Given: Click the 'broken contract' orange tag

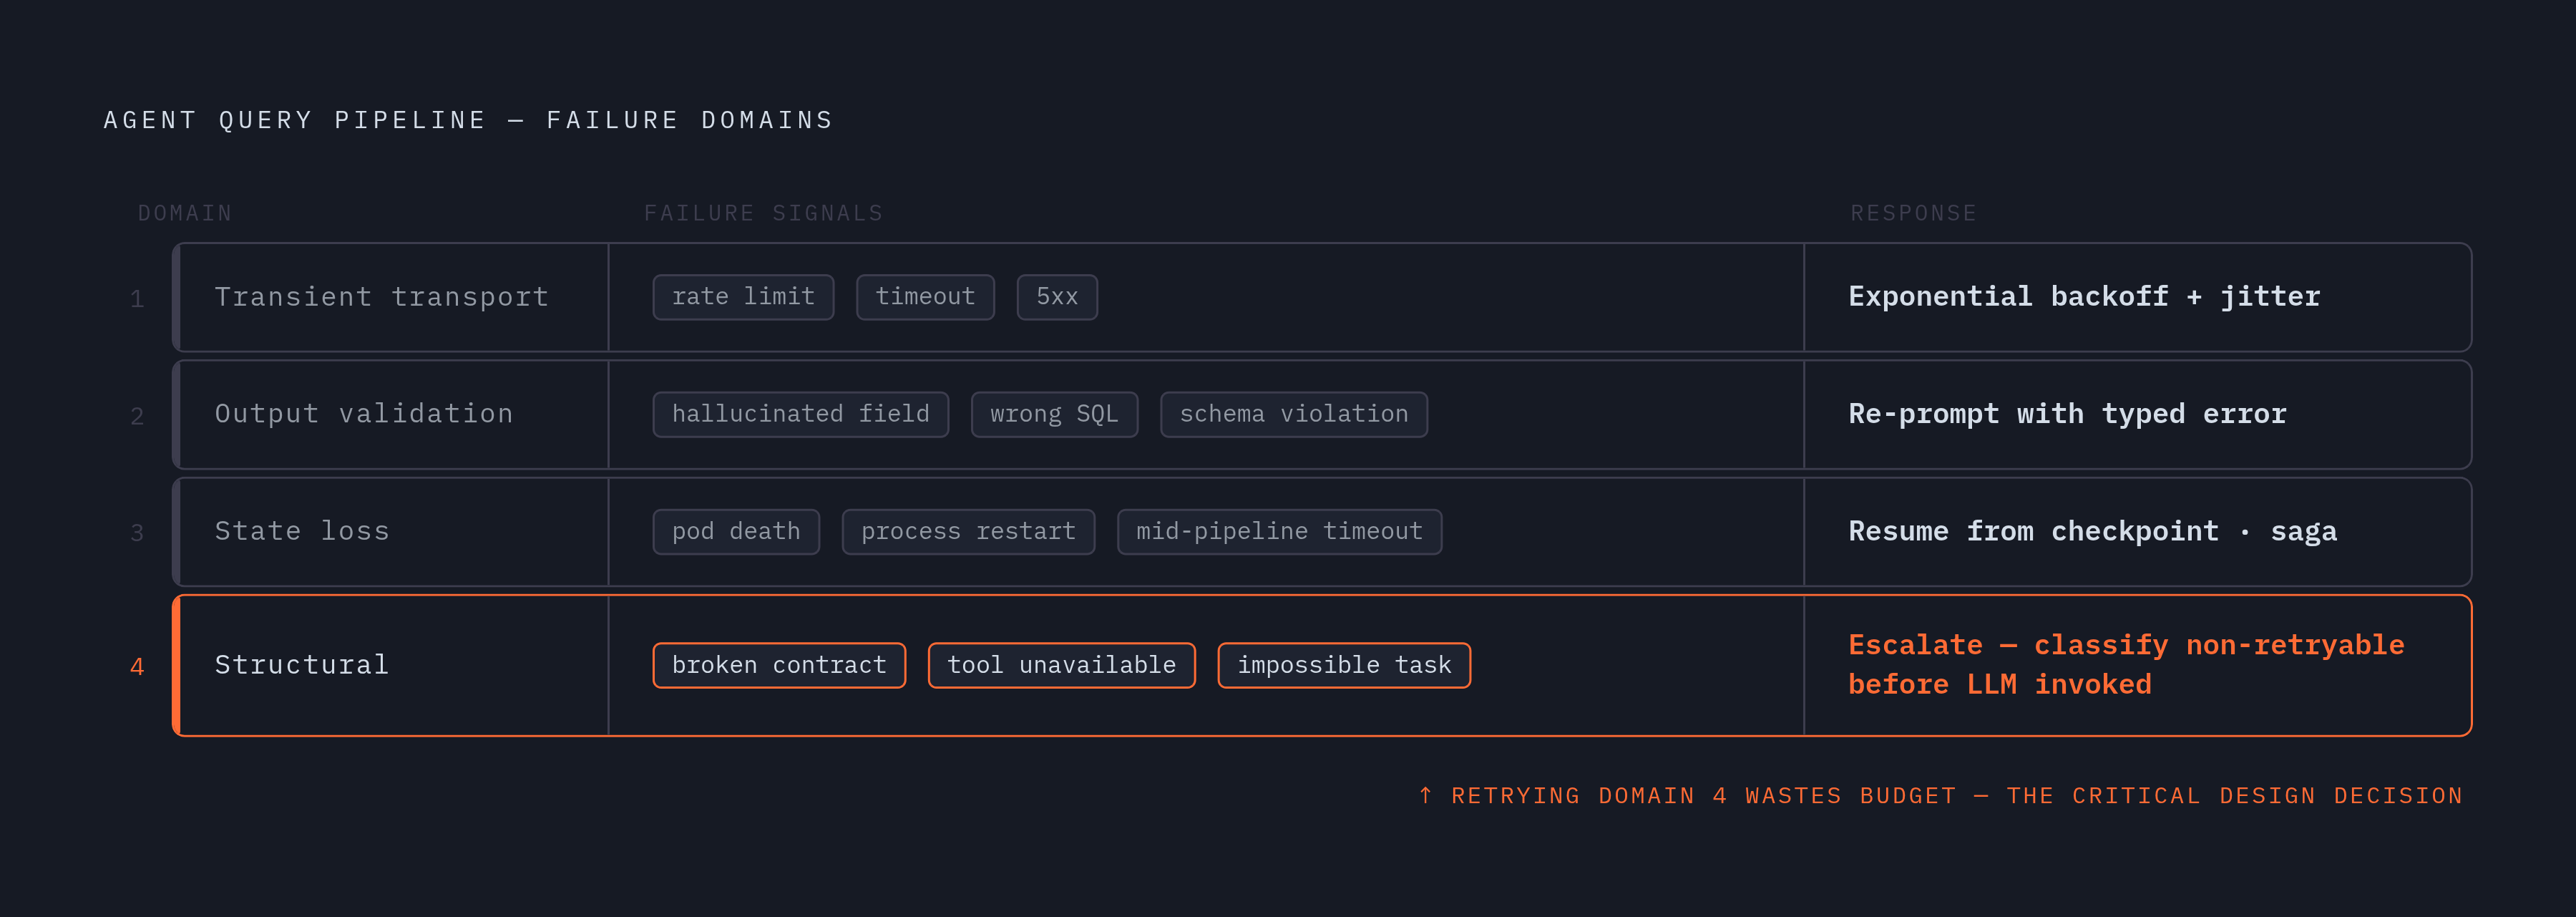Looking at the screenshot, I should point(779,665).
